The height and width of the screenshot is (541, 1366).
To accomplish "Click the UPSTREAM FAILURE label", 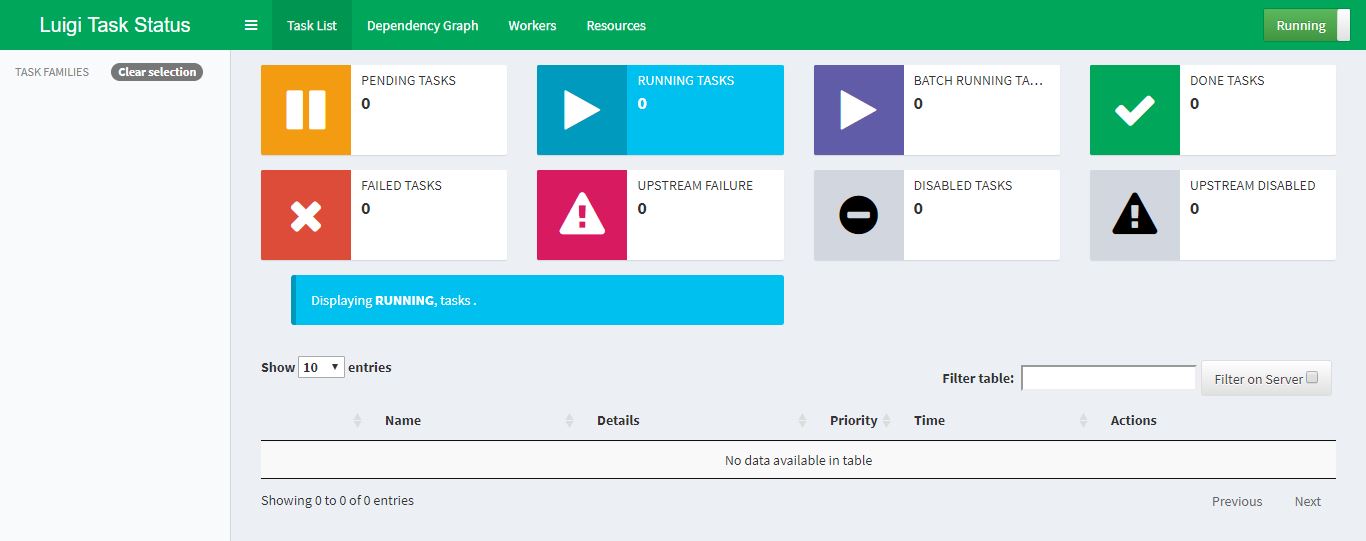I will tap(695, 185).
